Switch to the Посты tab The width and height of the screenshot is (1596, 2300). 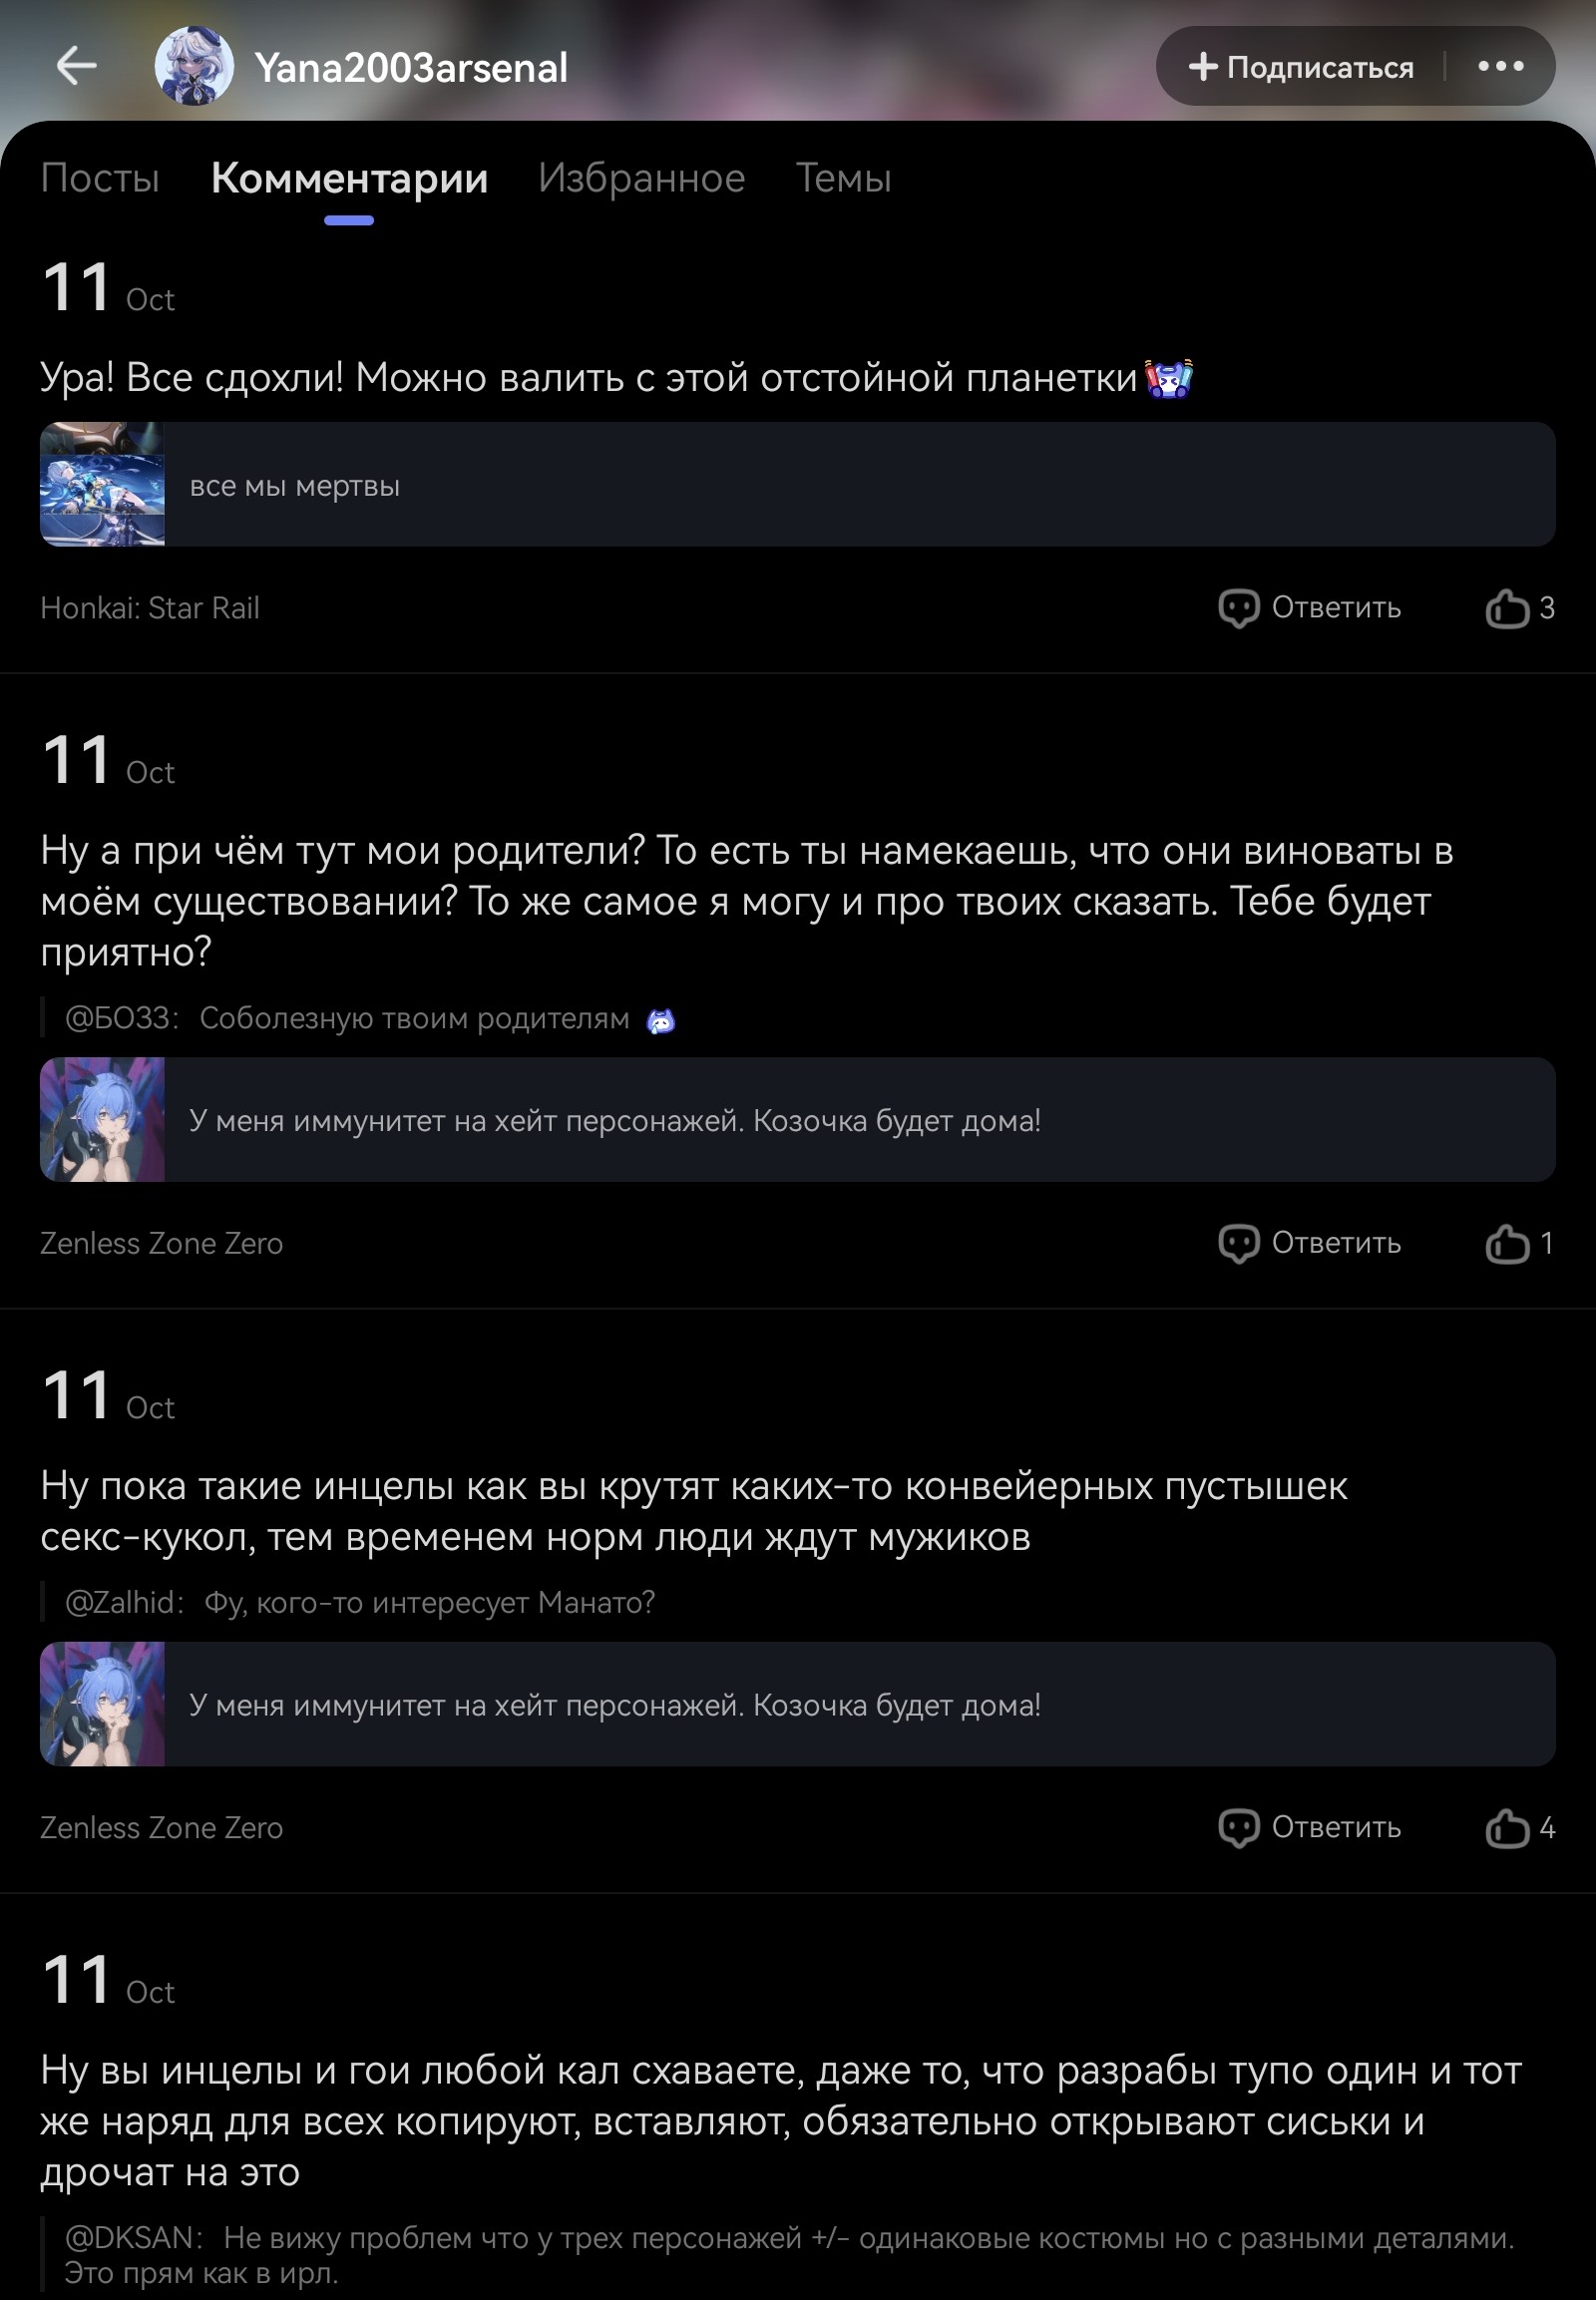click(x=100, y=178)
